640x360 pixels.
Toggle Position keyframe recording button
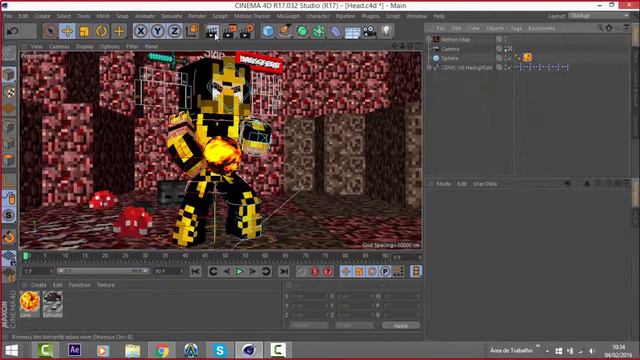coord(346,271)
